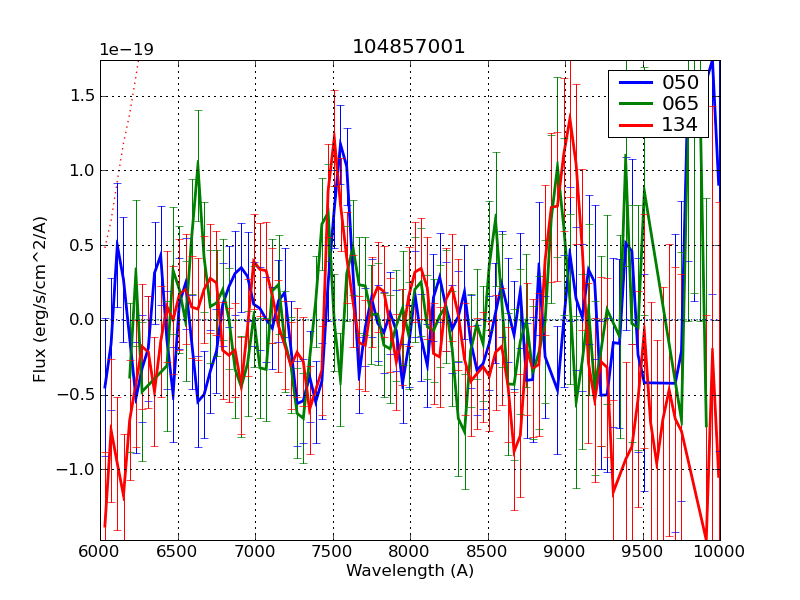Click the 1e-19 exponent label
The width and height of the screenshot is (800, 600).
126,50
